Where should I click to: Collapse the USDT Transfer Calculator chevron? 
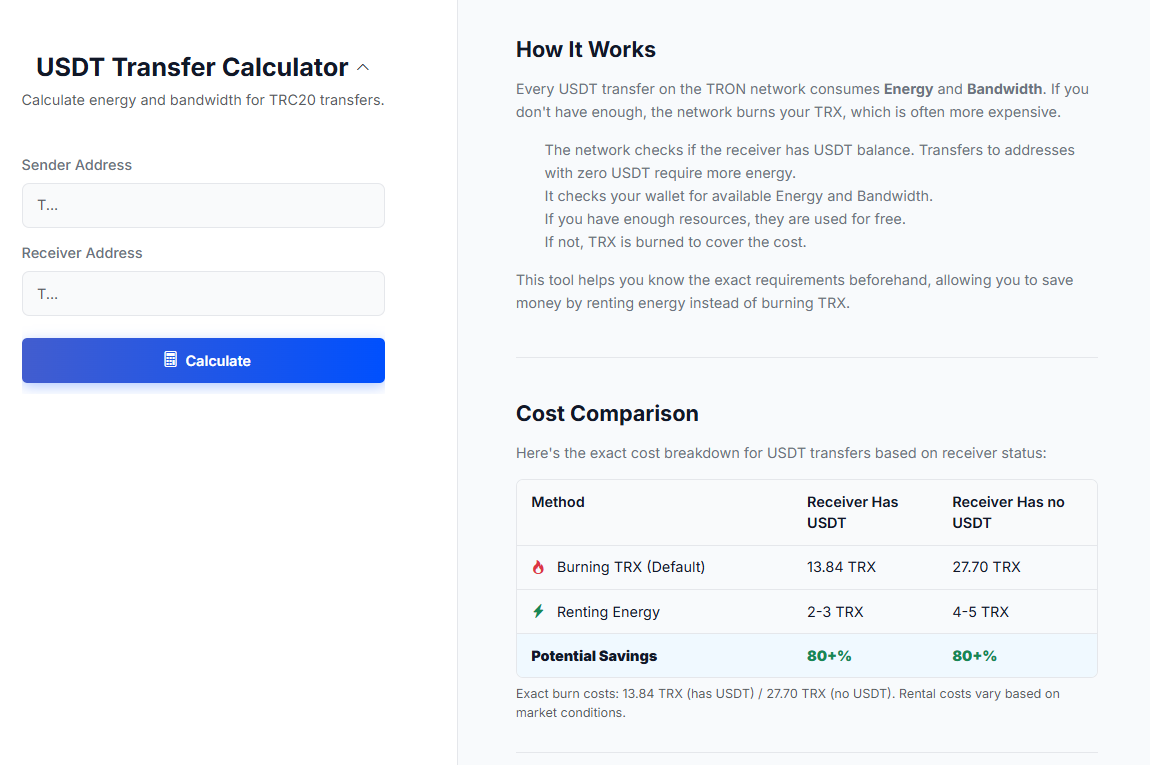click(363, 68)
